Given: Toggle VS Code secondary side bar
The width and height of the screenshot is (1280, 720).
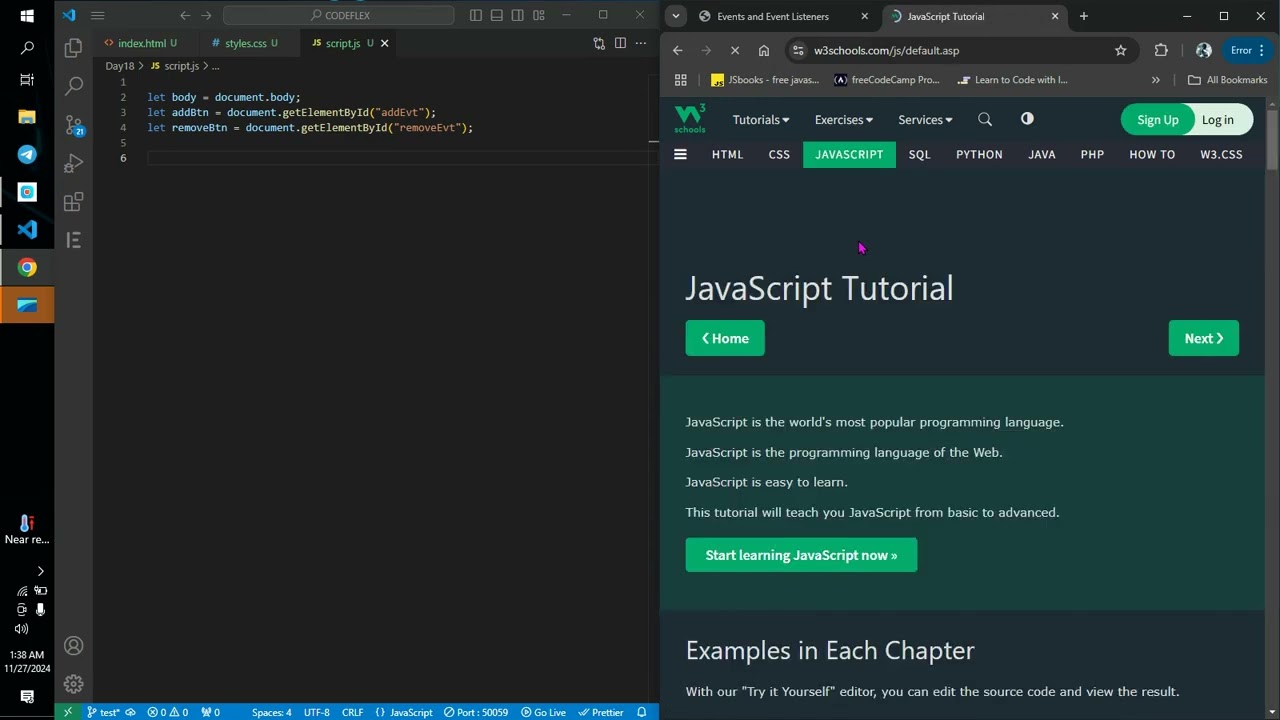Looking at the screenshot, I should tap(518, 15).
